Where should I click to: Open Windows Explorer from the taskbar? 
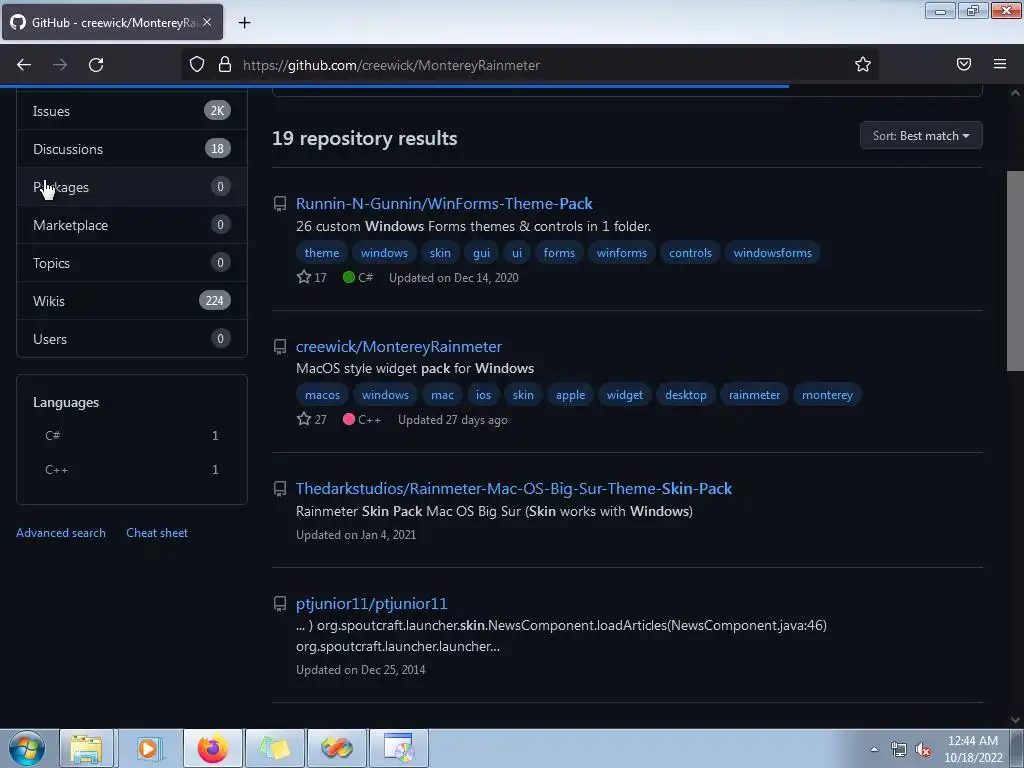[86, 748]
